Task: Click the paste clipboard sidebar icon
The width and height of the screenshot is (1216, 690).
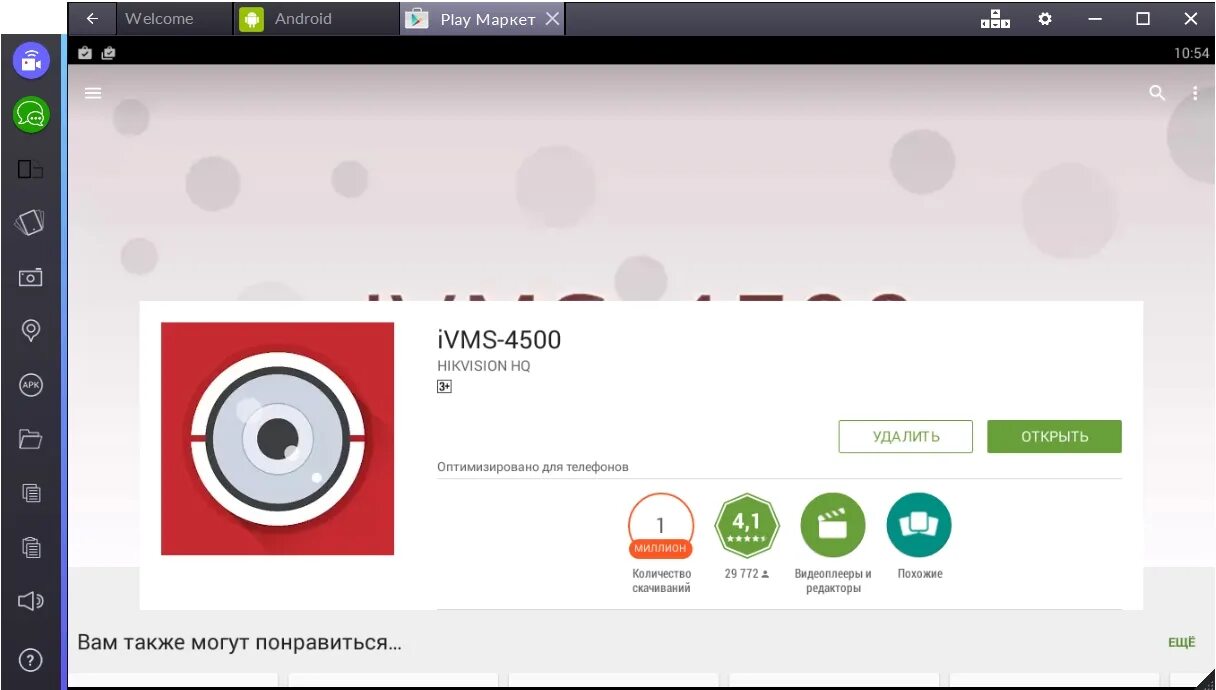Action: (x=31, y=547)
